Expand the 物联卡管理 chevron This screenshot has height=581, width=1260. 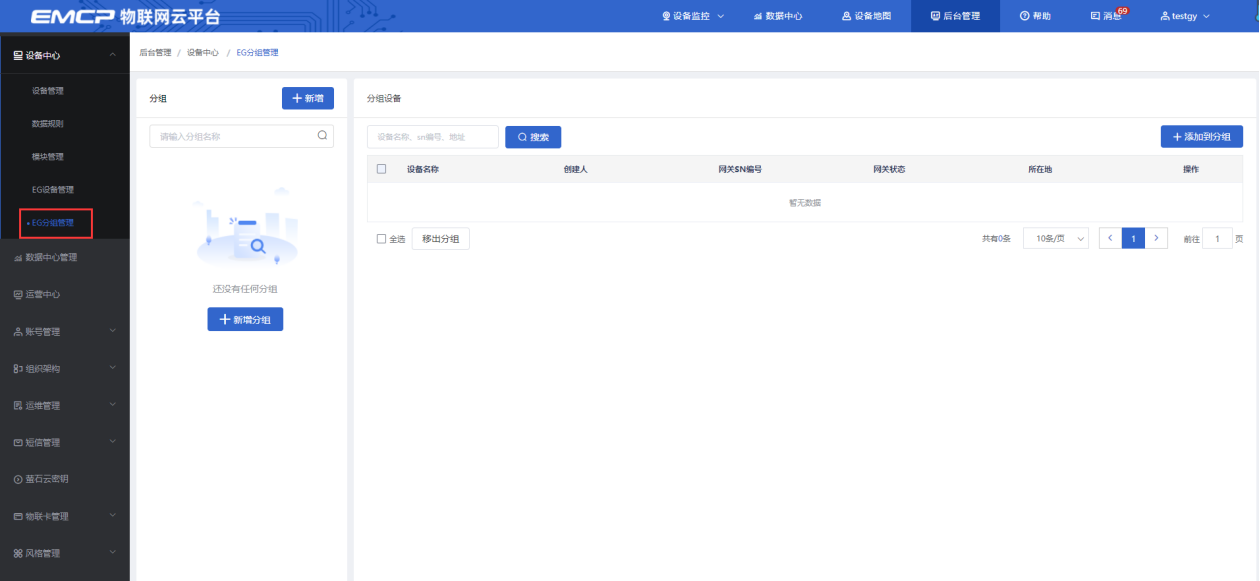(x=112, y=515)
